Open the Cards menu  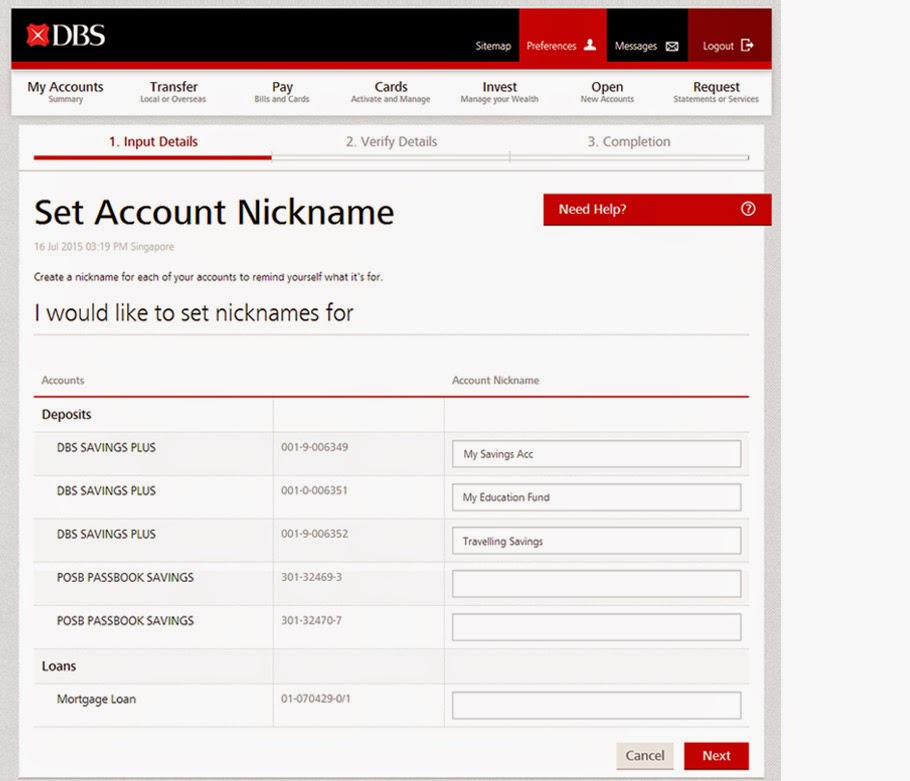click(x=391, y=92)
